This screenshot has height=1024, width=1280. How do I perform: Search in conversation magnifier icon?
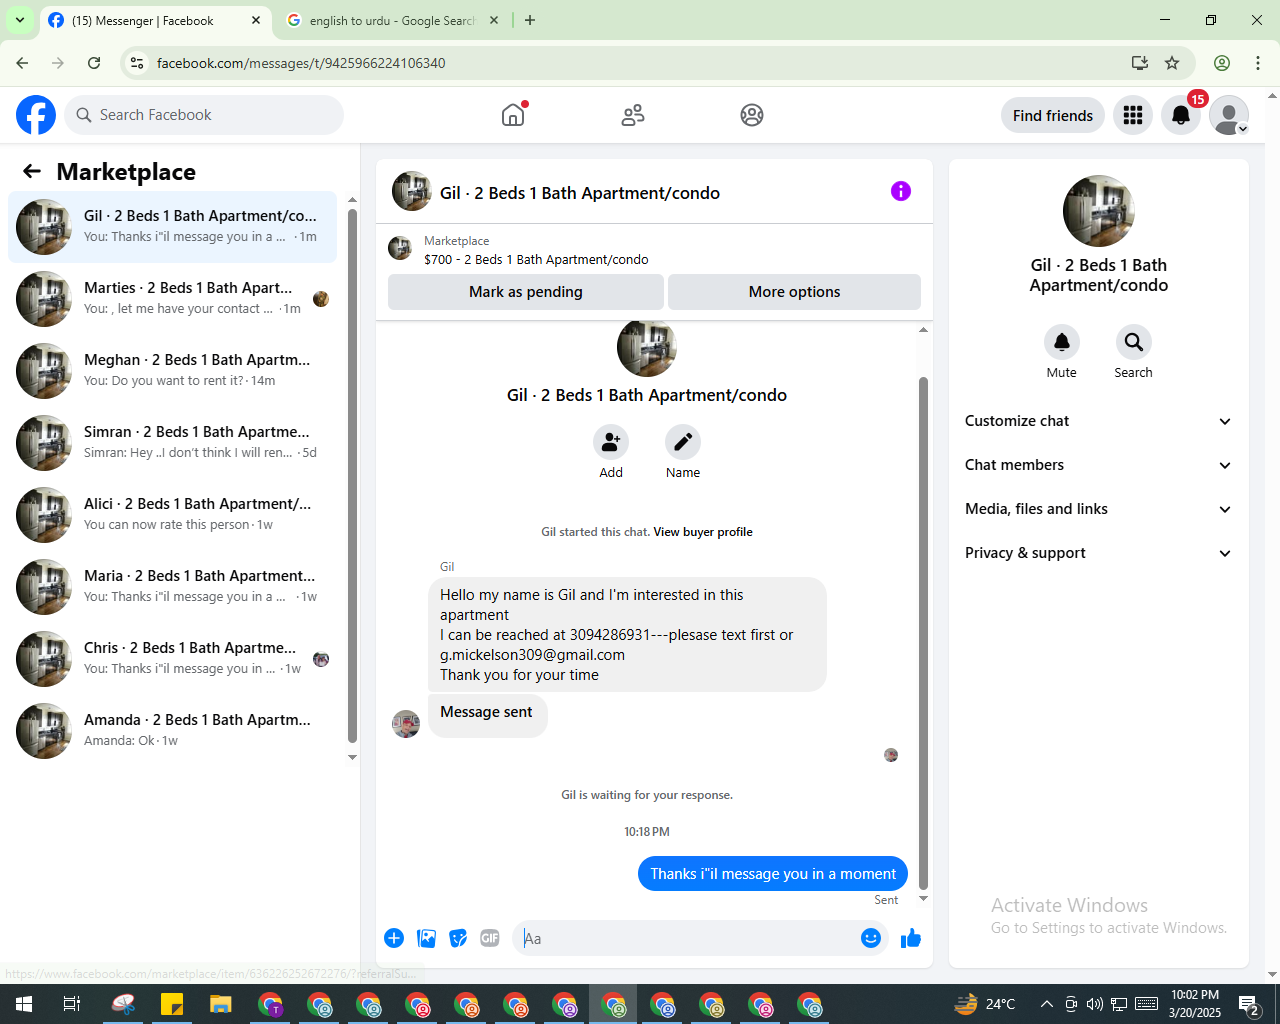click(1134, 342)
